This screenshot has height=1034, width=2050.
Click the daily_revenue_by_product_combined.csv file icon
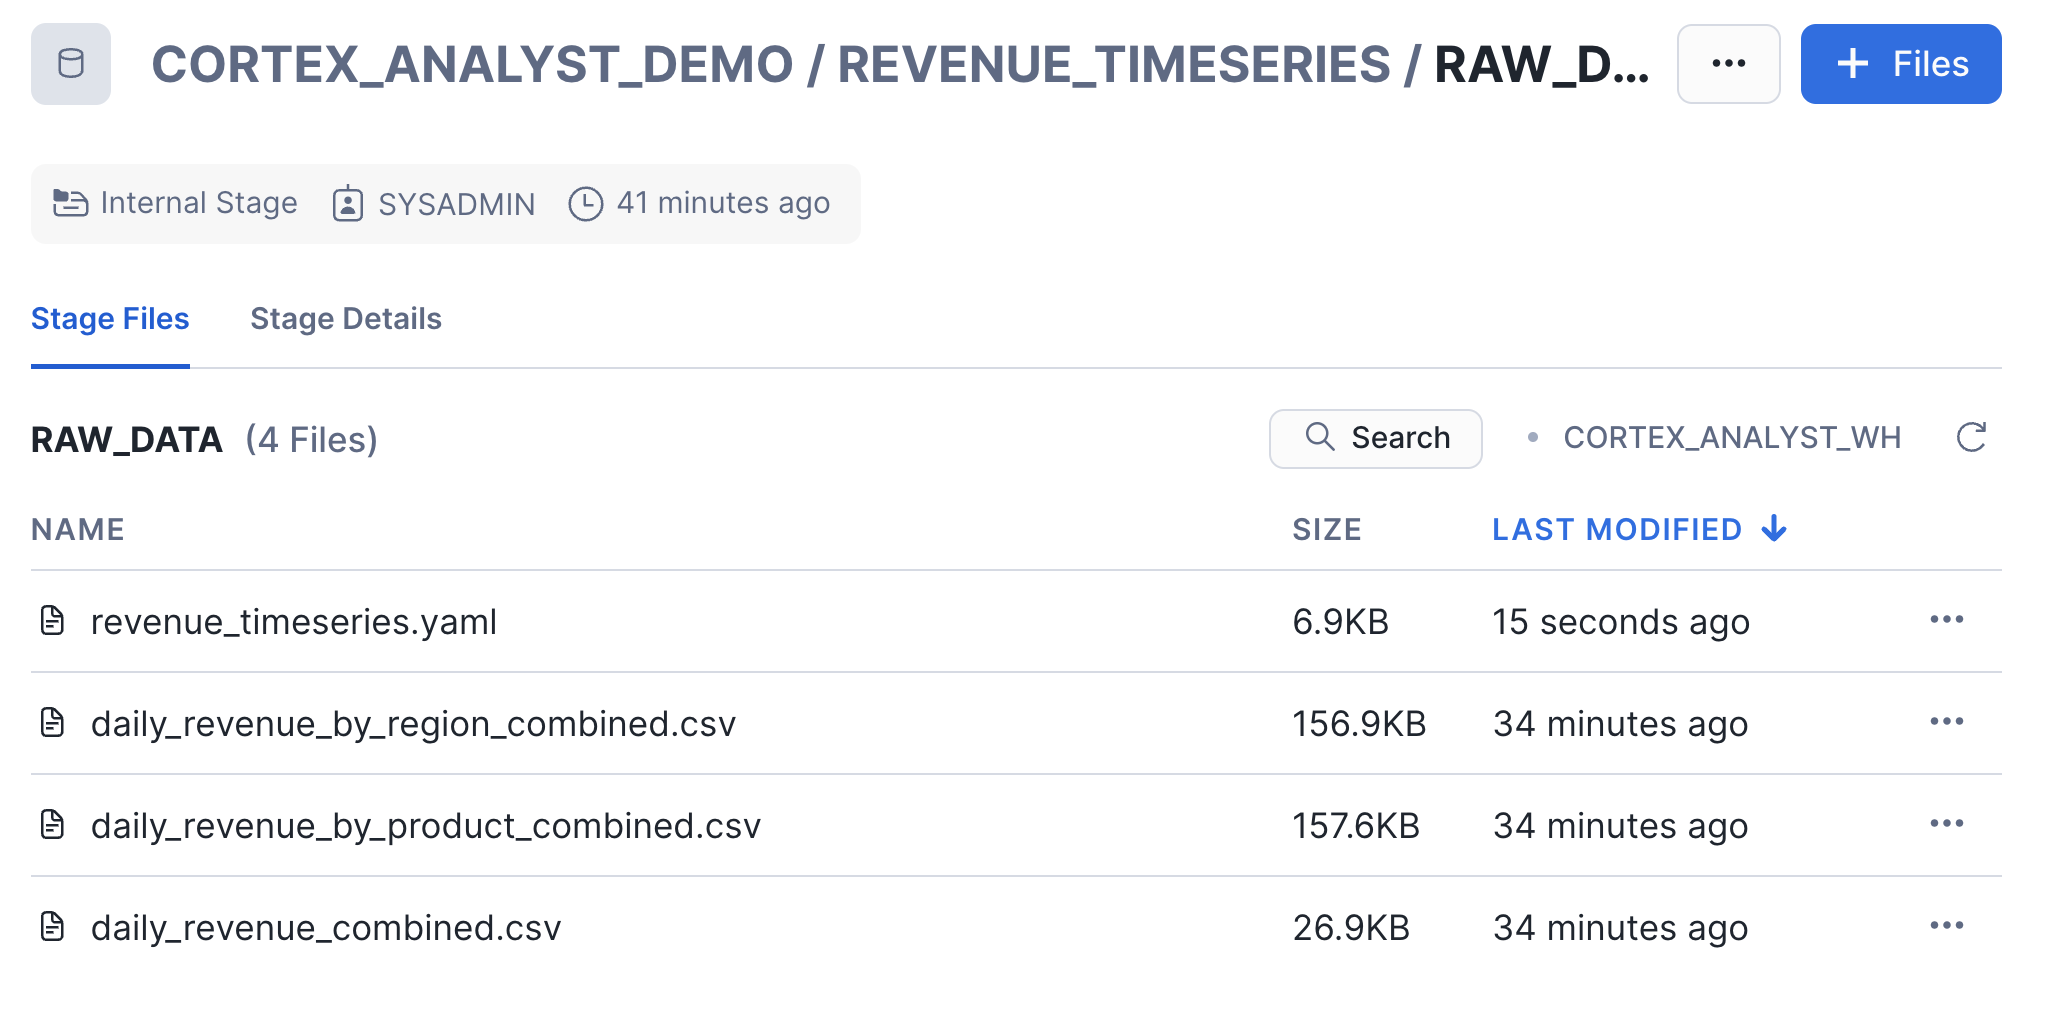pyautogui.click(x=52, y=825)
